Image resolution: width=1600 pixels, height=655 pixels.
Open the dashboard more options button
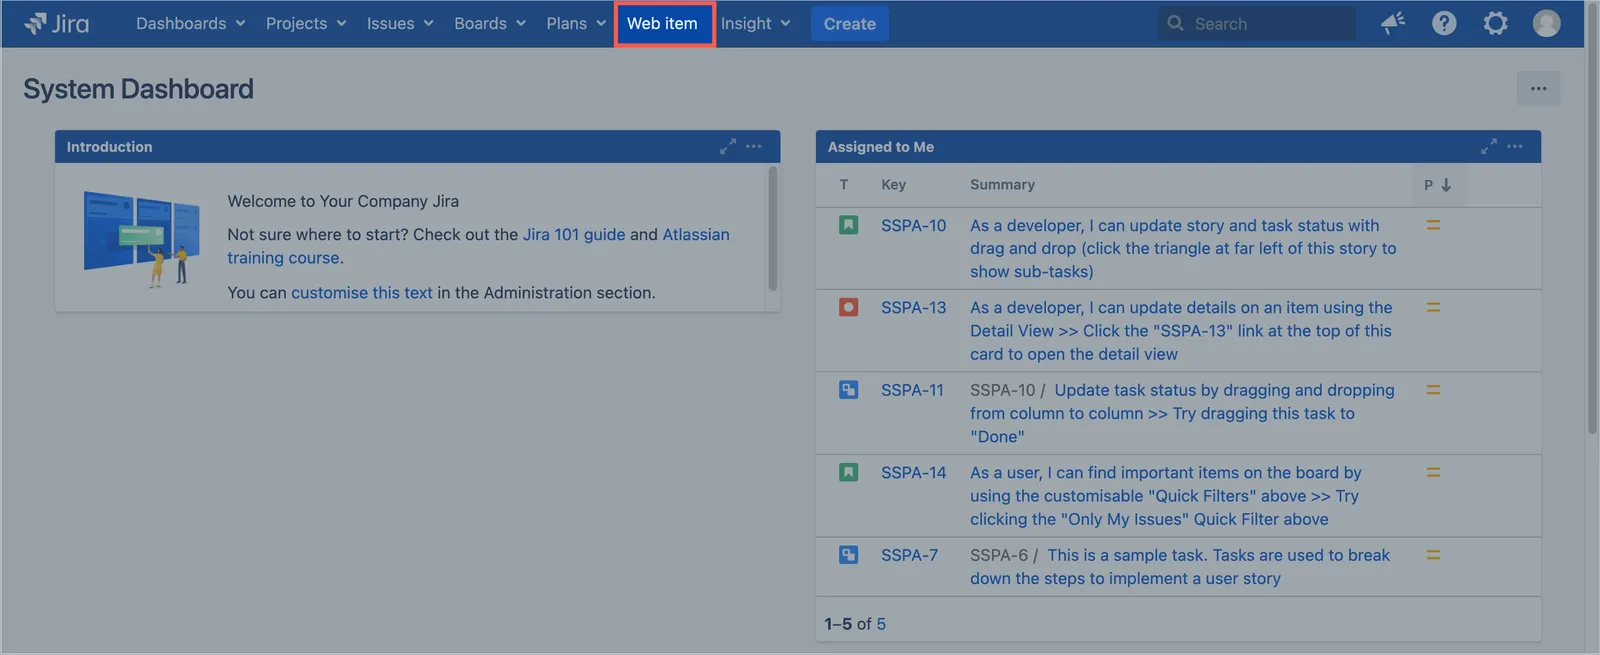[1538, 89]
